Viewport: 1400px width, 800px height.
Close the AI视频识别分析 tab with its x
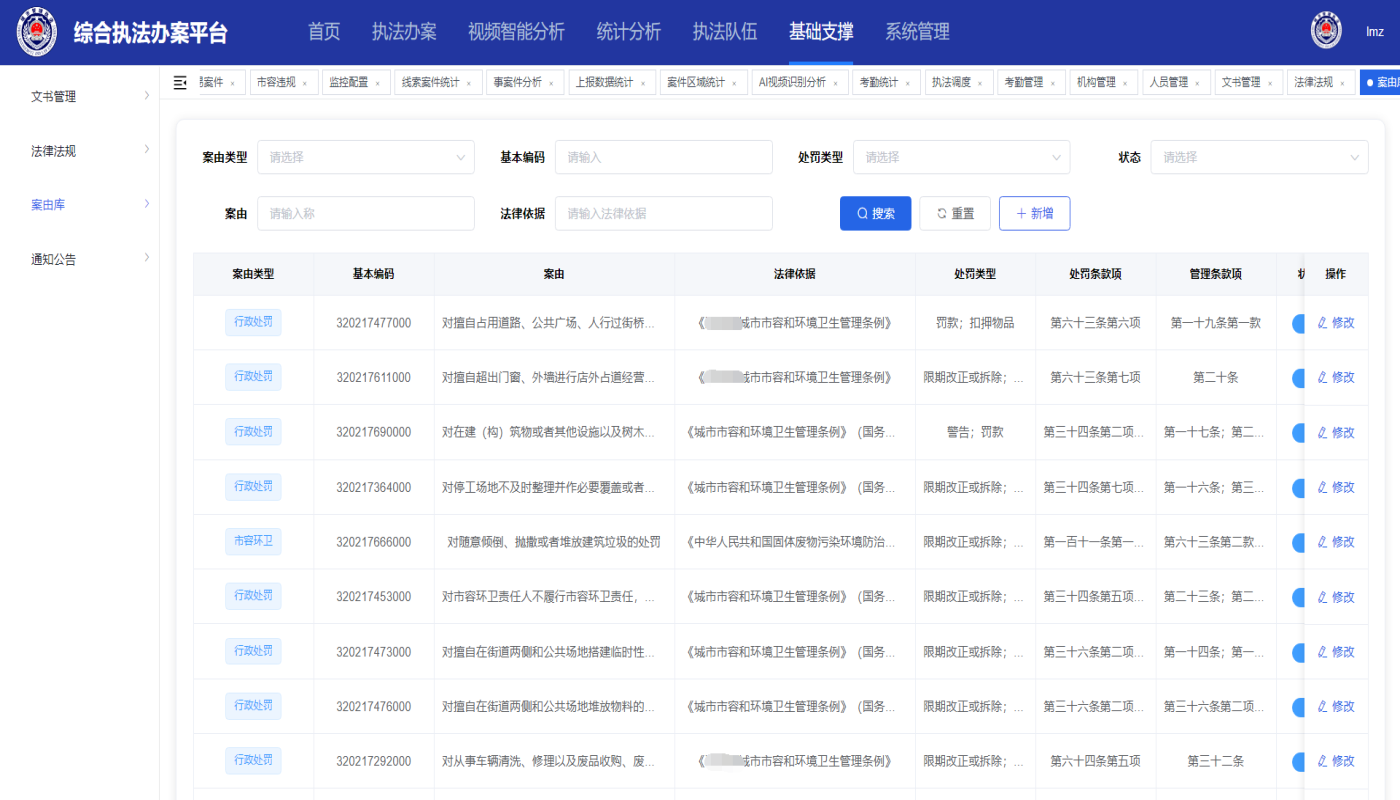point(835,83)
